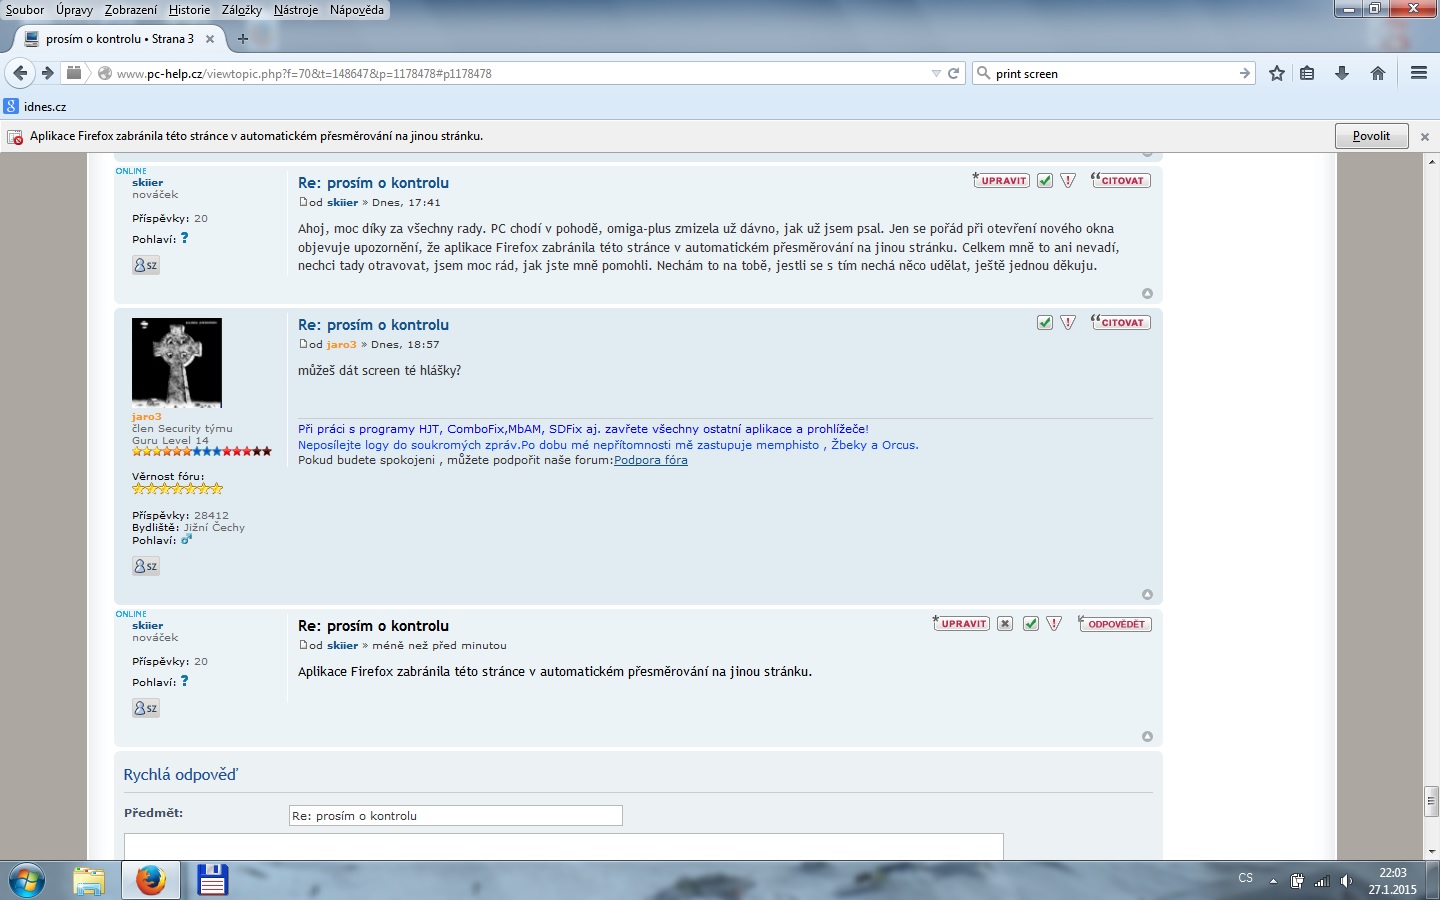Click the Povolit button
The height and width of the screenshot is (900, 1440).
coord(1371,136)
